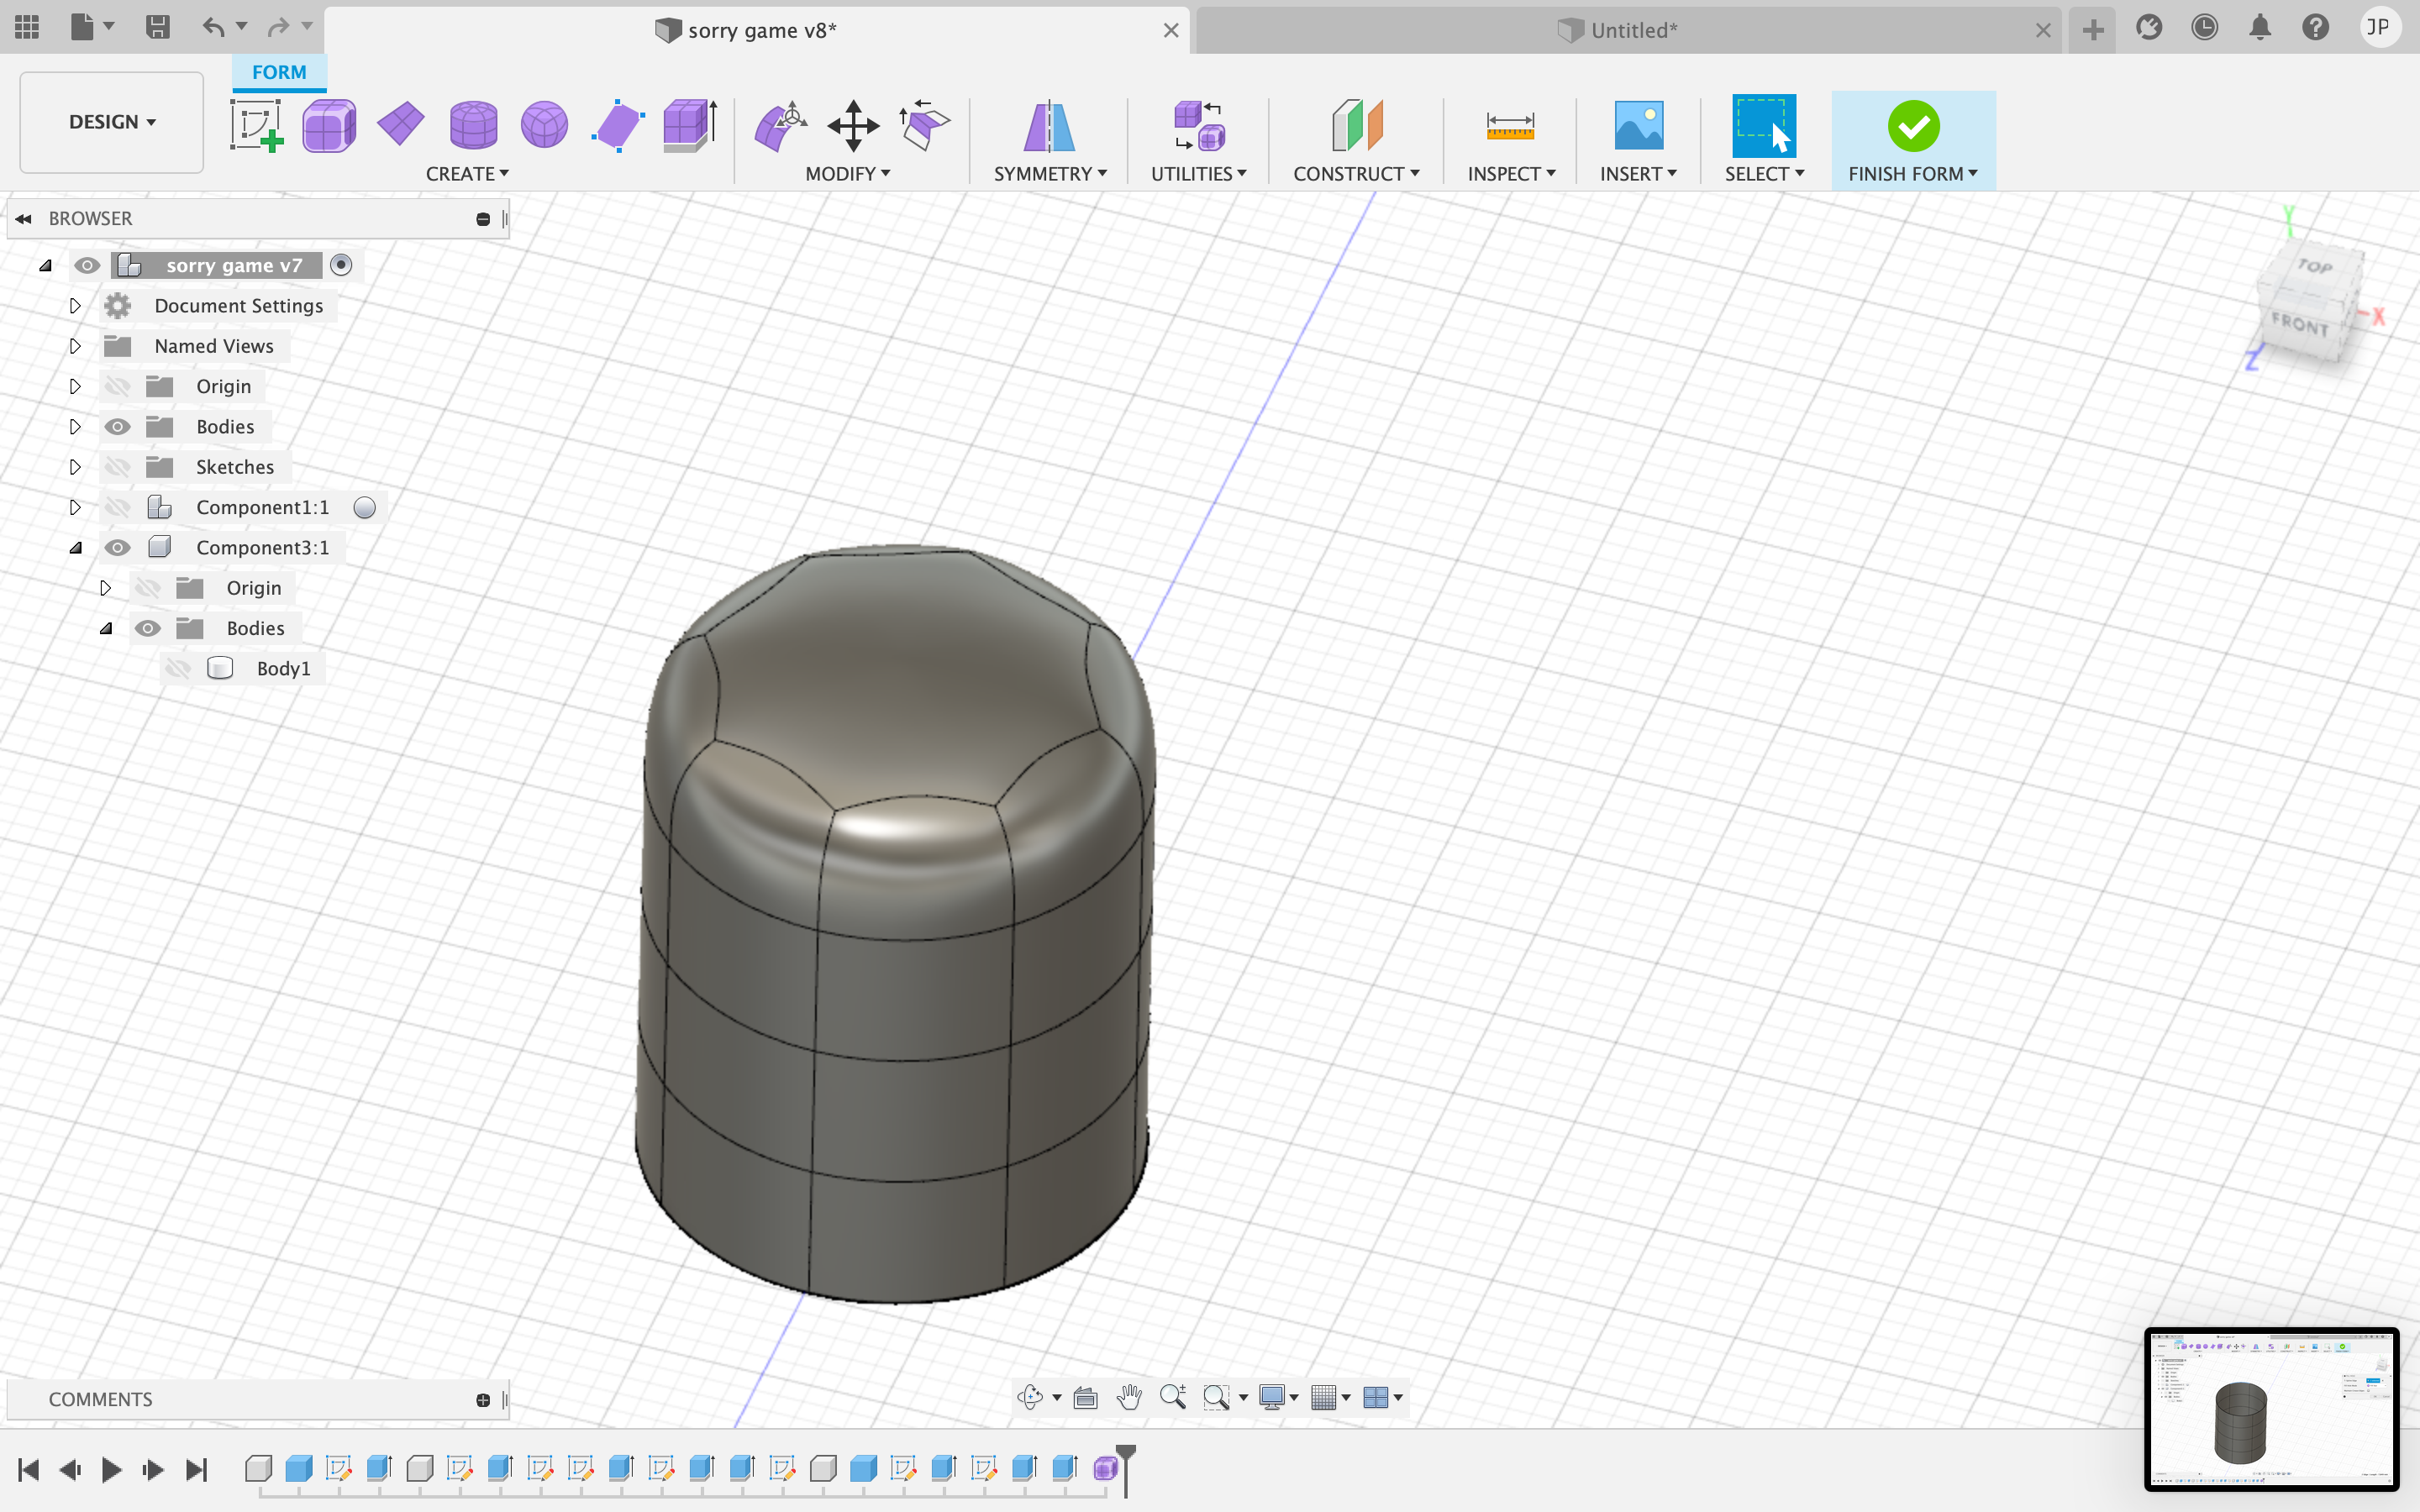Open the SYMMETRY dropdown menu
The width and height of the screenshot is (2420, 1512).
[1050, 174]
